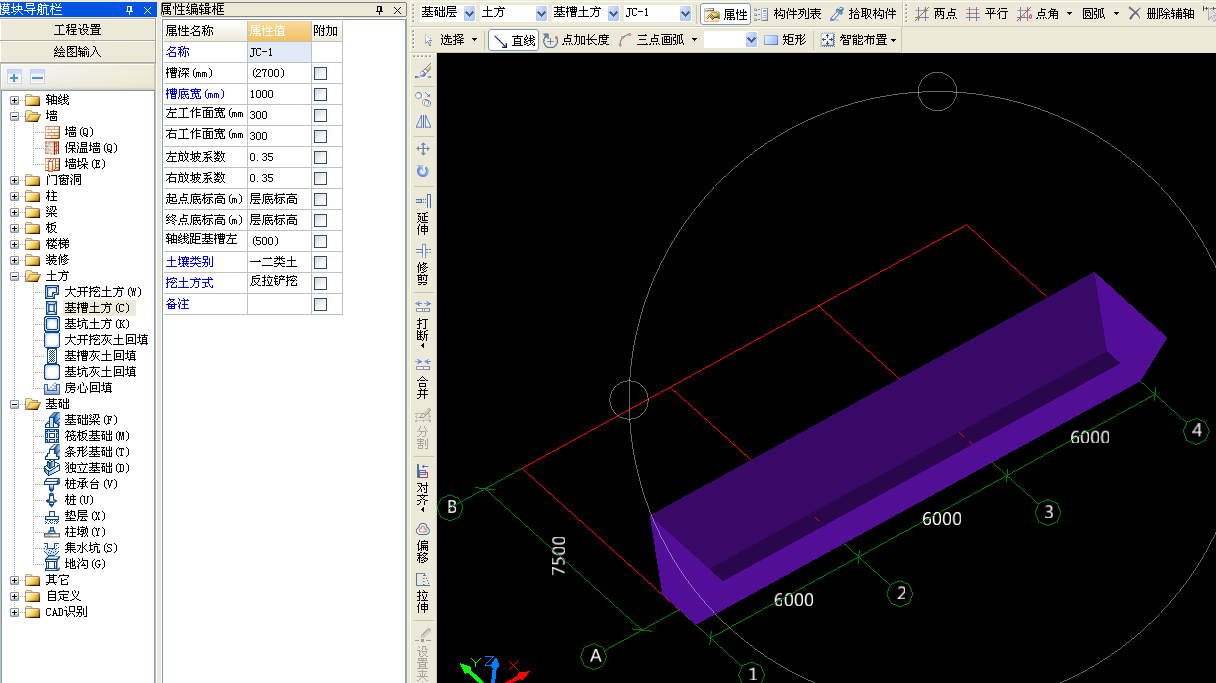Check the 附加 box for 备注

[321, 304]
